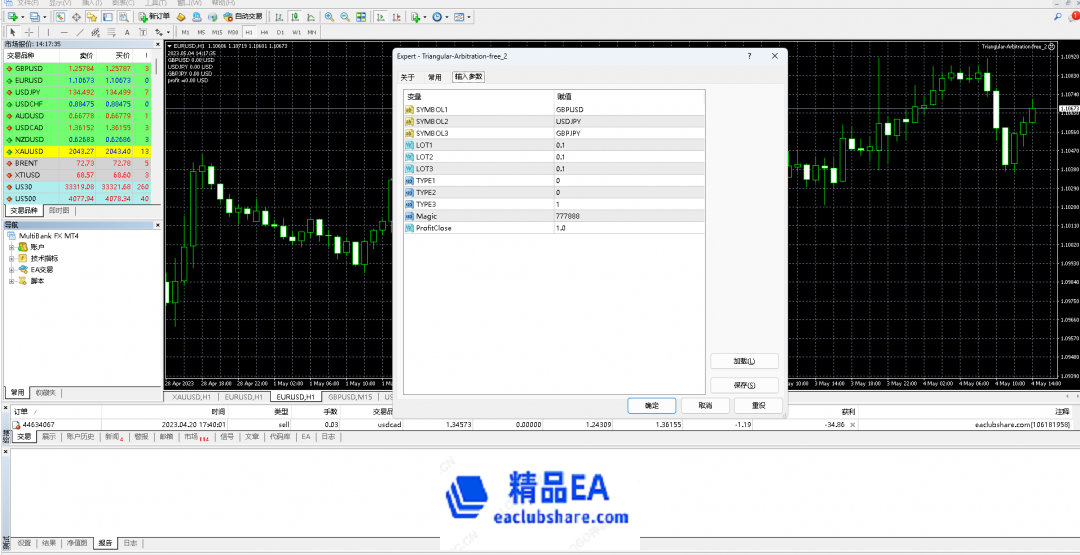Close the navigator (导航) panel
This screenshot has height=555, width=1080.
point(158,225)
